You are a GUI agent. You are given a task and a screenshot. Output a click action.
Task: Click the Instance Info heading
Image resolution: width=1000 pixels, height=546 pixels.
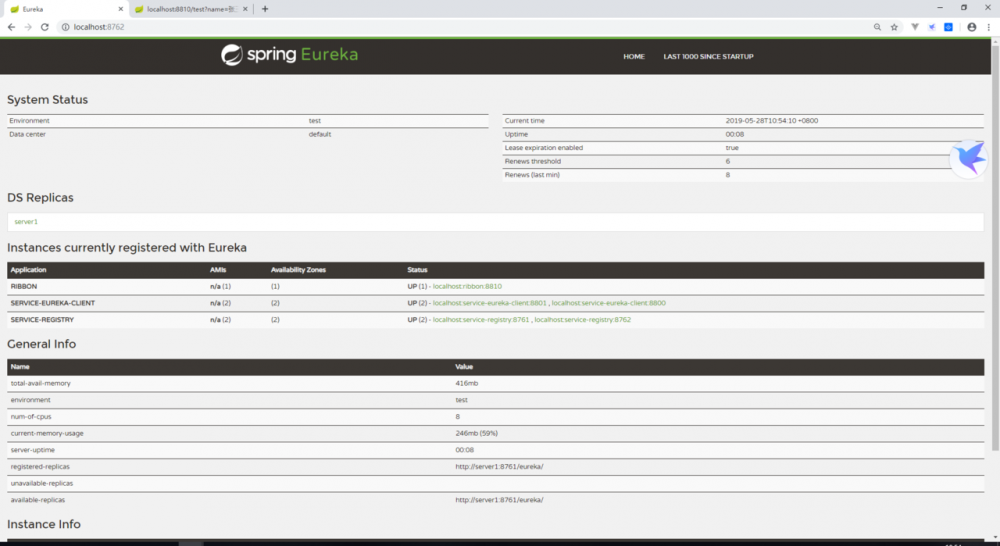pyautogui.click(x=43, y=524)
